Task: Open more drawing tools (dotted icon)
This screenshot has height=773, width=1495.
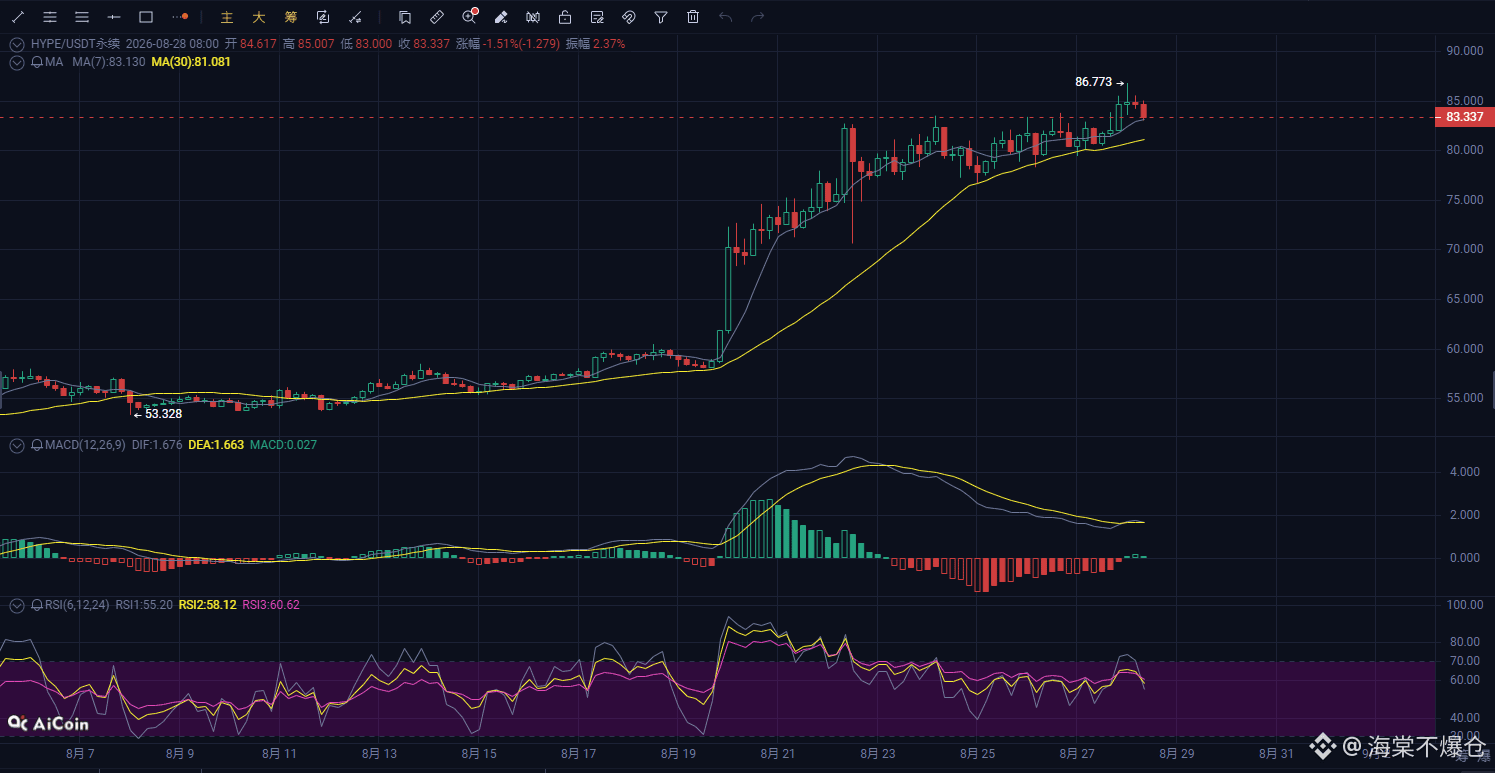Action: click(180, 17)
